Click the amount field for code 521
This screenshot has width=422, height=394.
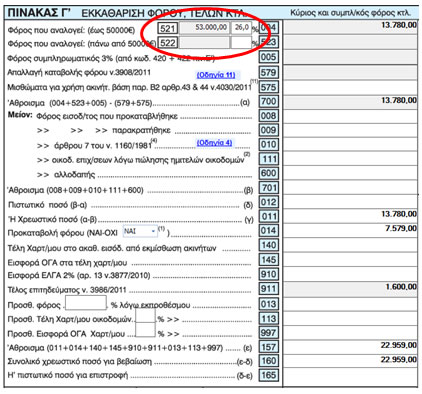point(204,28)
